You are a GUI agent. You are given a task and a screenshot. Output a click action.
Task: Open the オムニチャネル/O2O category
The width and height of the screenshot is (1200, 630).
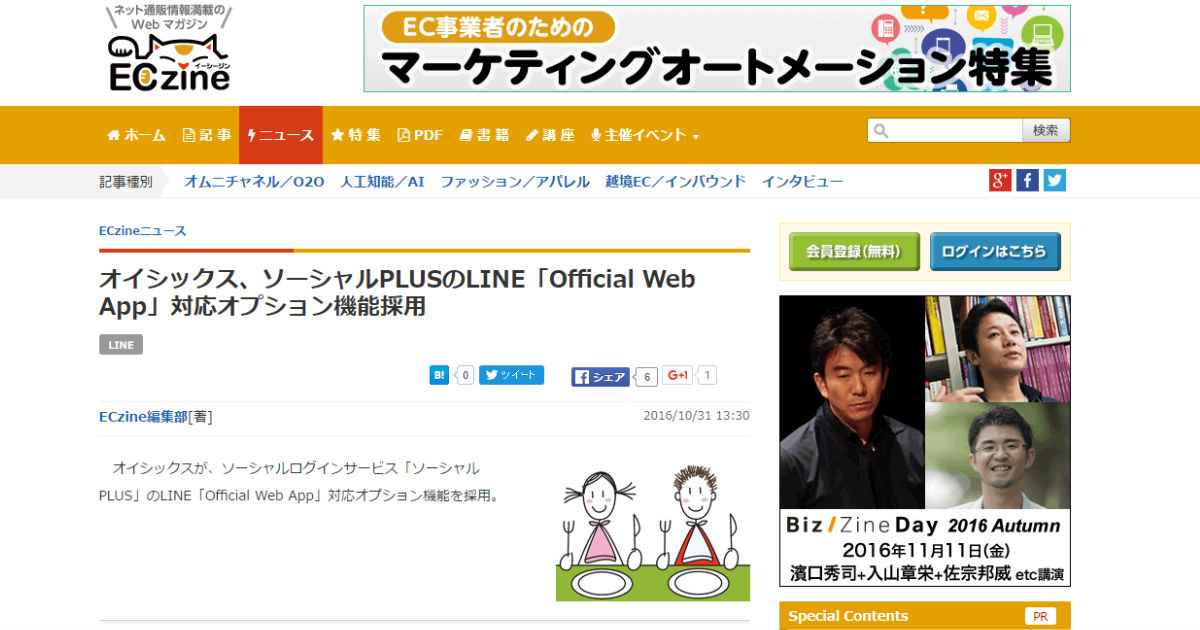(254, 181)
